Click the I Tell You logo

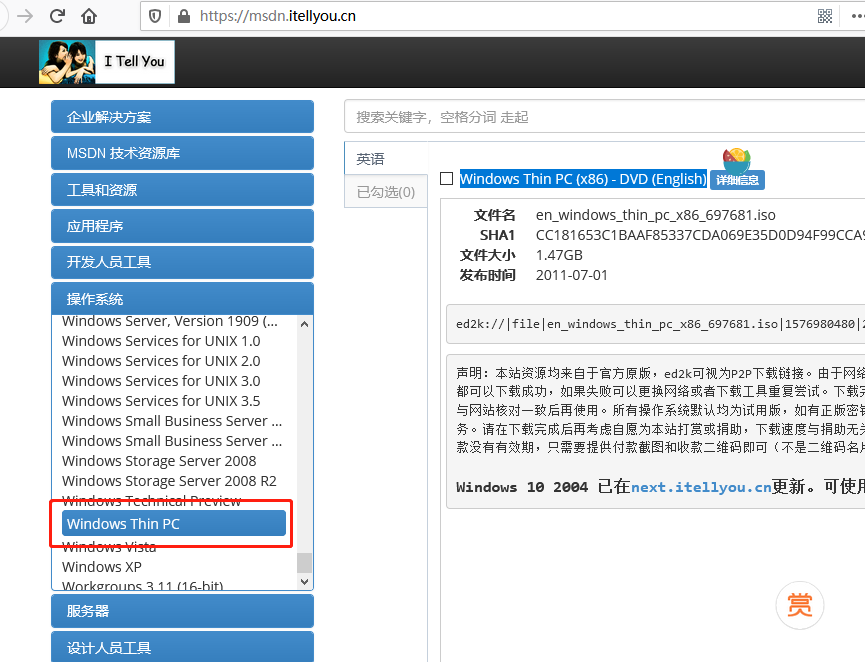click(107, 62)
